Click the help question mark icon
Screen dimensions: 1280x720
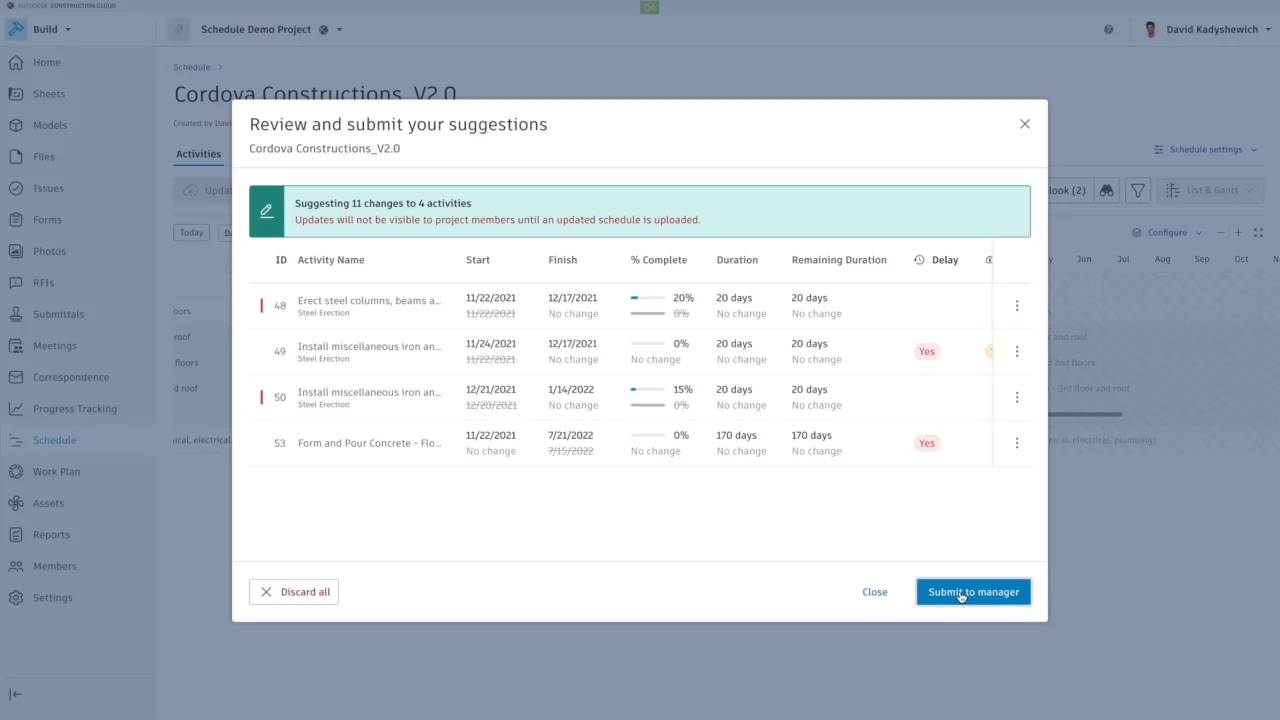1108,30
